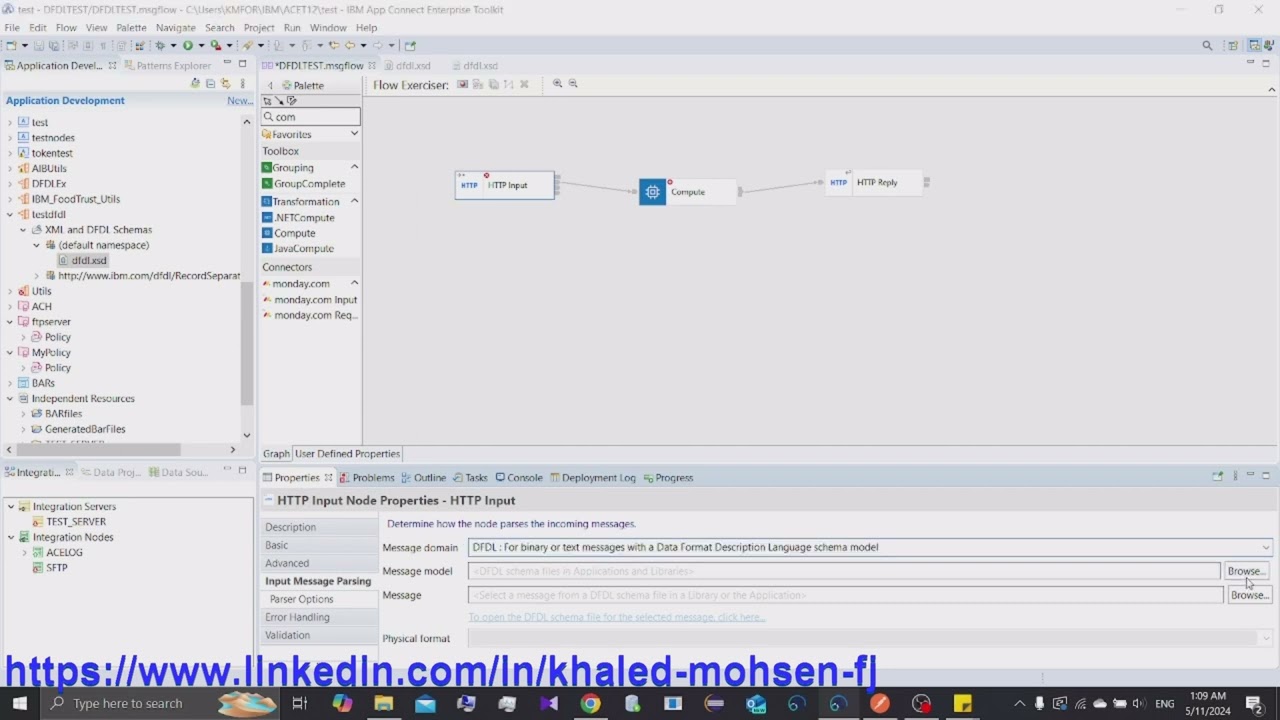Select the SFTP integration node
Screen dimensions: 1280x720
(57, 568)
